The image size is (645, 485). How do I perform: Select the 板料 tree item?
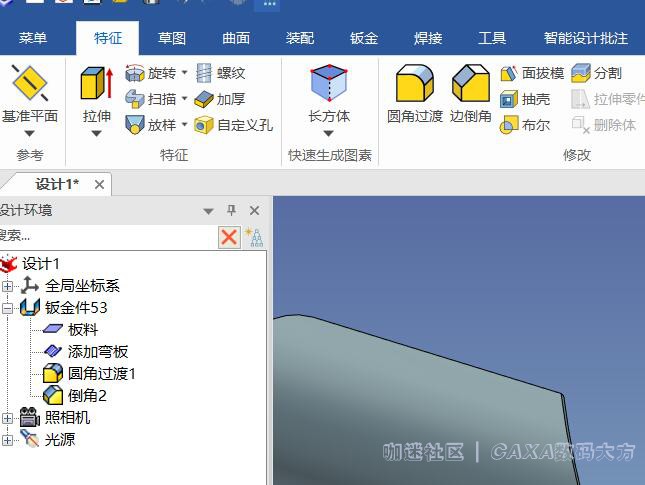pyautogui.click(x=83, y=330)
